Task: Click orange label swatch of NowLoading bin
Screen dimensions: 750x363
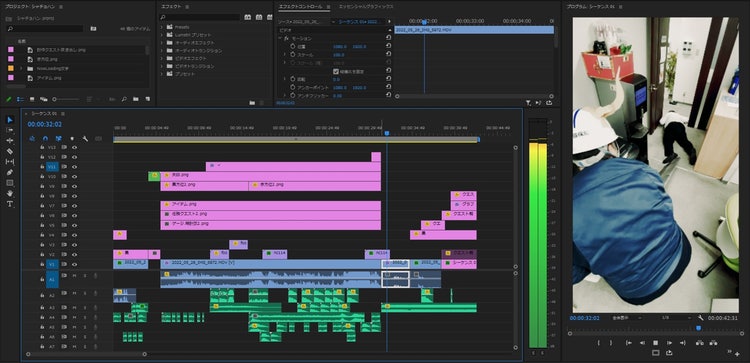Action: [x=11, y=68]
